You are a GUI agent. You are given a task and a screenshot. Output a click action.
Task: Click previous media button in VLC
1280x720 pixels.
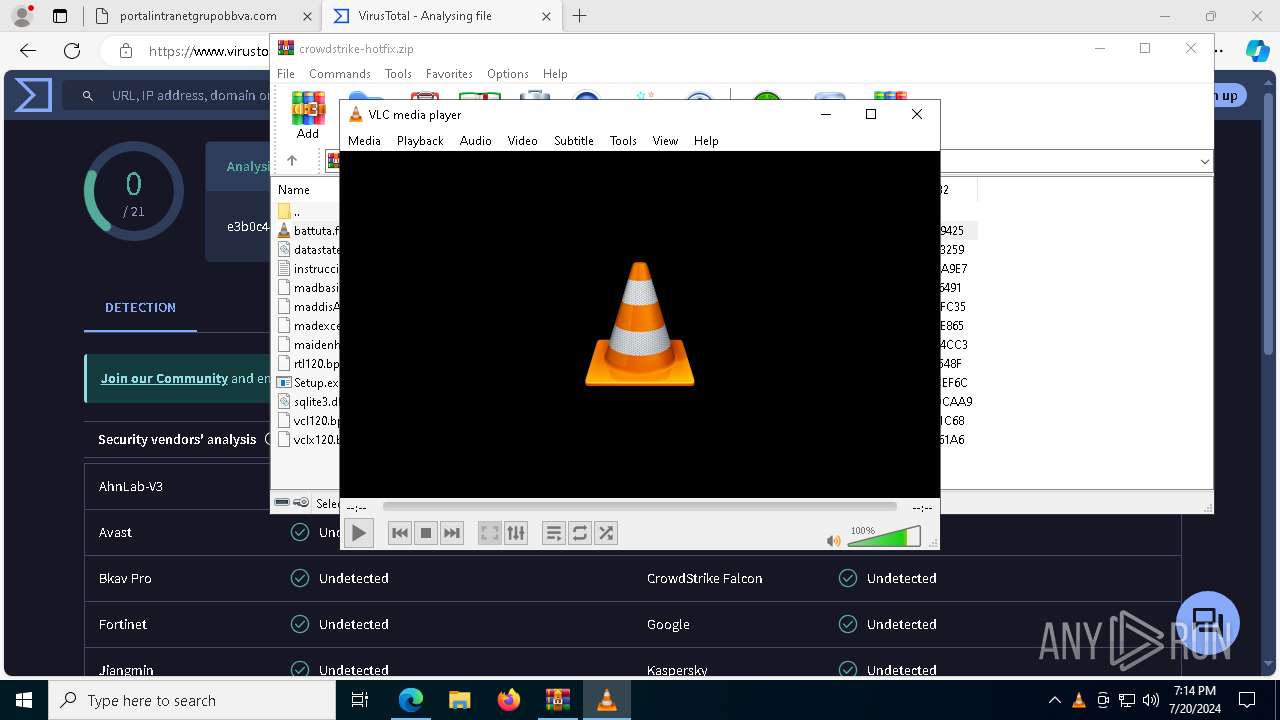(400, 533)
